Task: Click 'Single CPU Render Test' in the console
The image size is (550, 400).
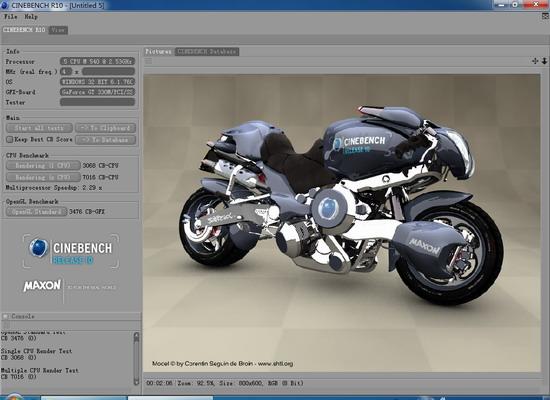Action: point(36,351)
